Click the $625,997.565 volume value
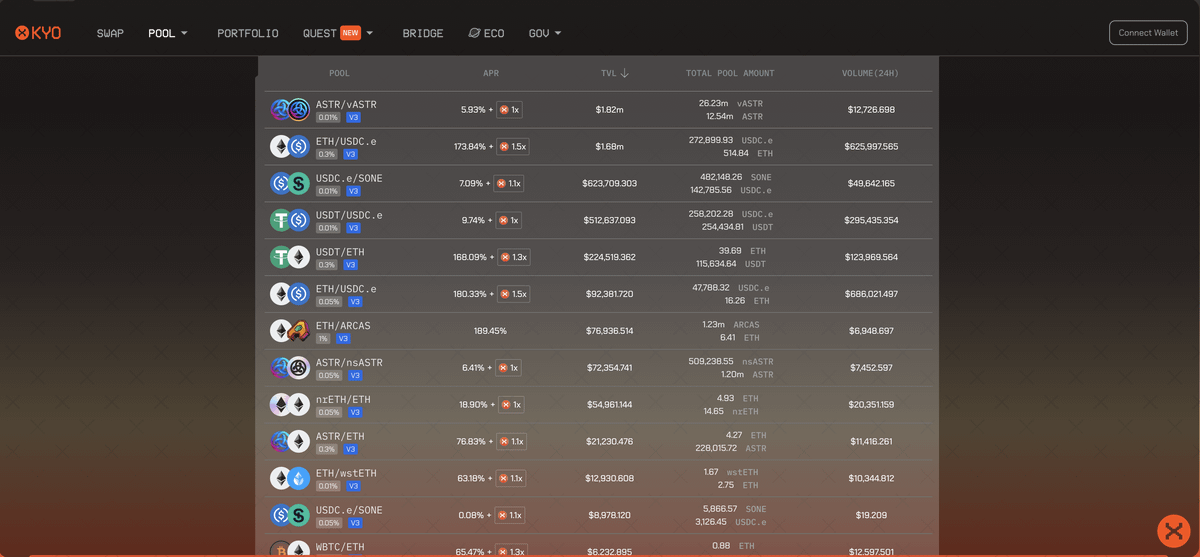 click(x=871, y=147)
